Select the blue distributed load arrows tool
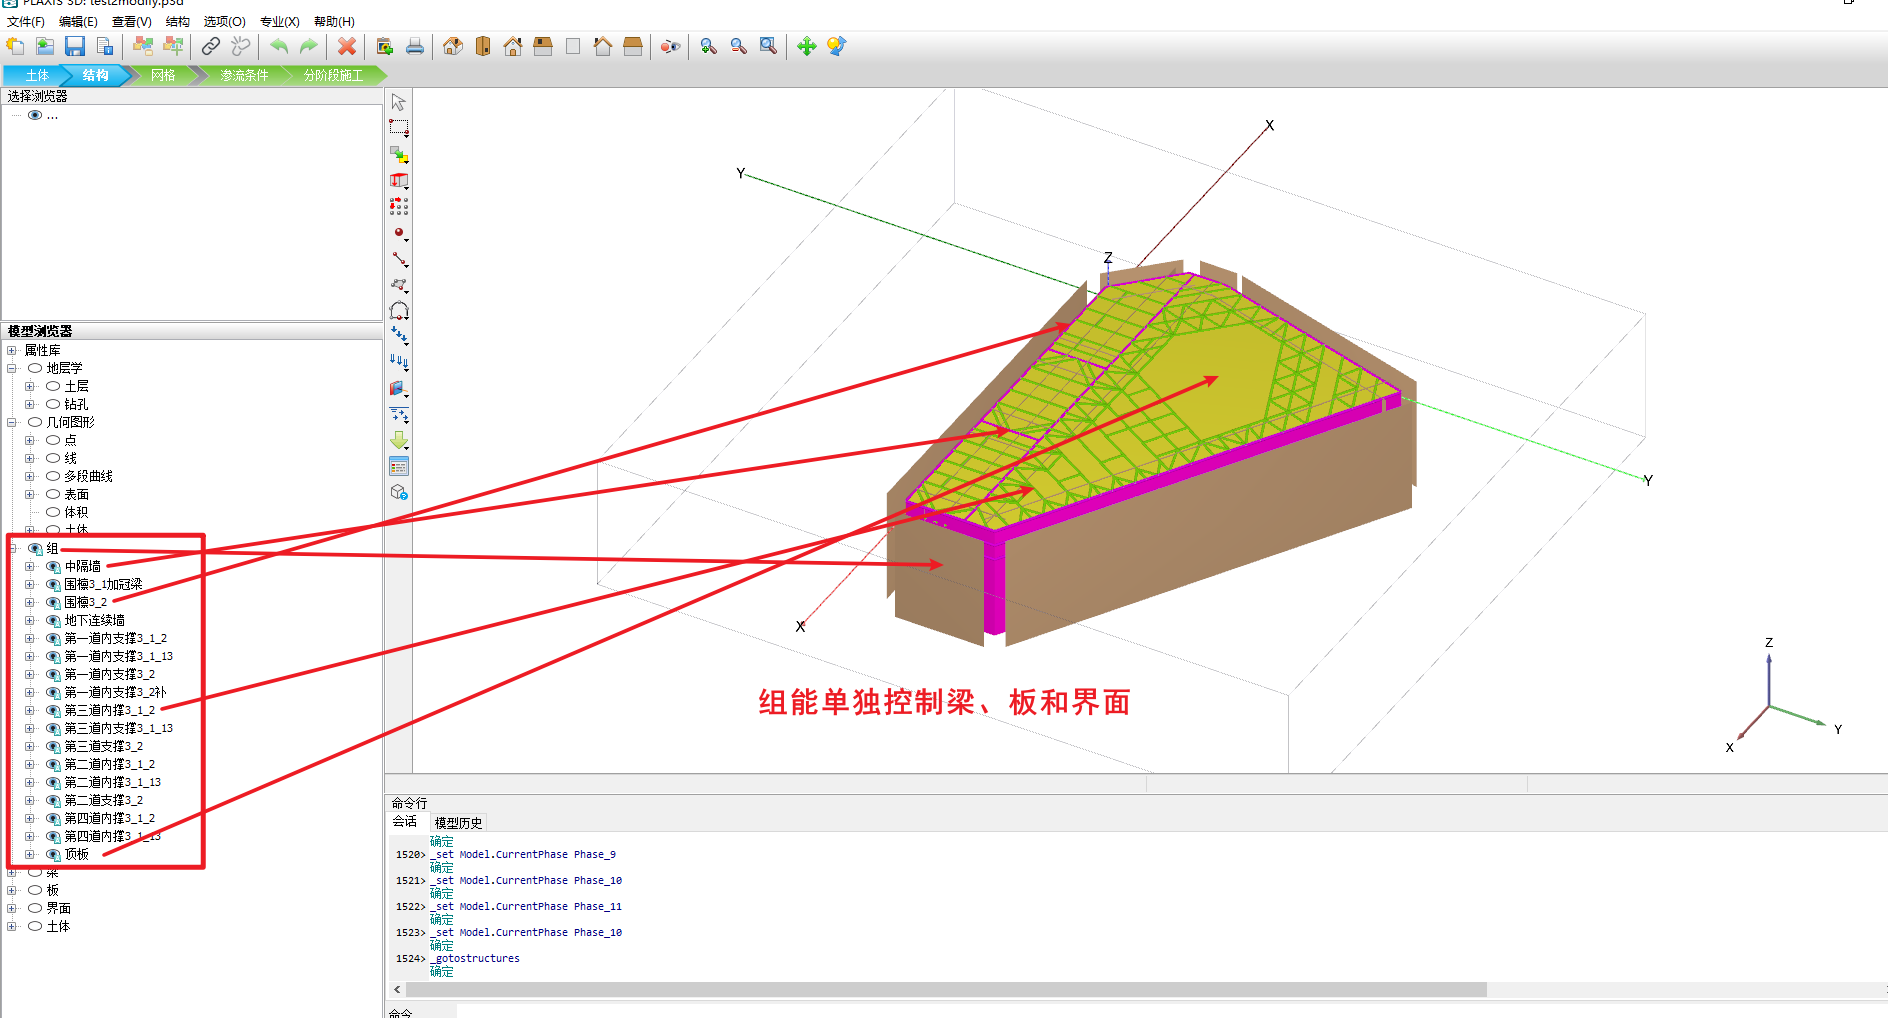The image size is (1888, 1018). [399, 362]
